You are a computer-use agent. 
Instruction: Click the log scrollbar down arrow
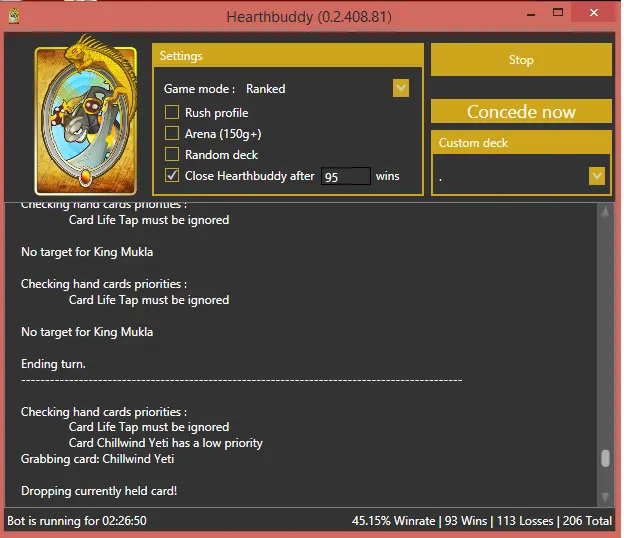pos(605,497)
